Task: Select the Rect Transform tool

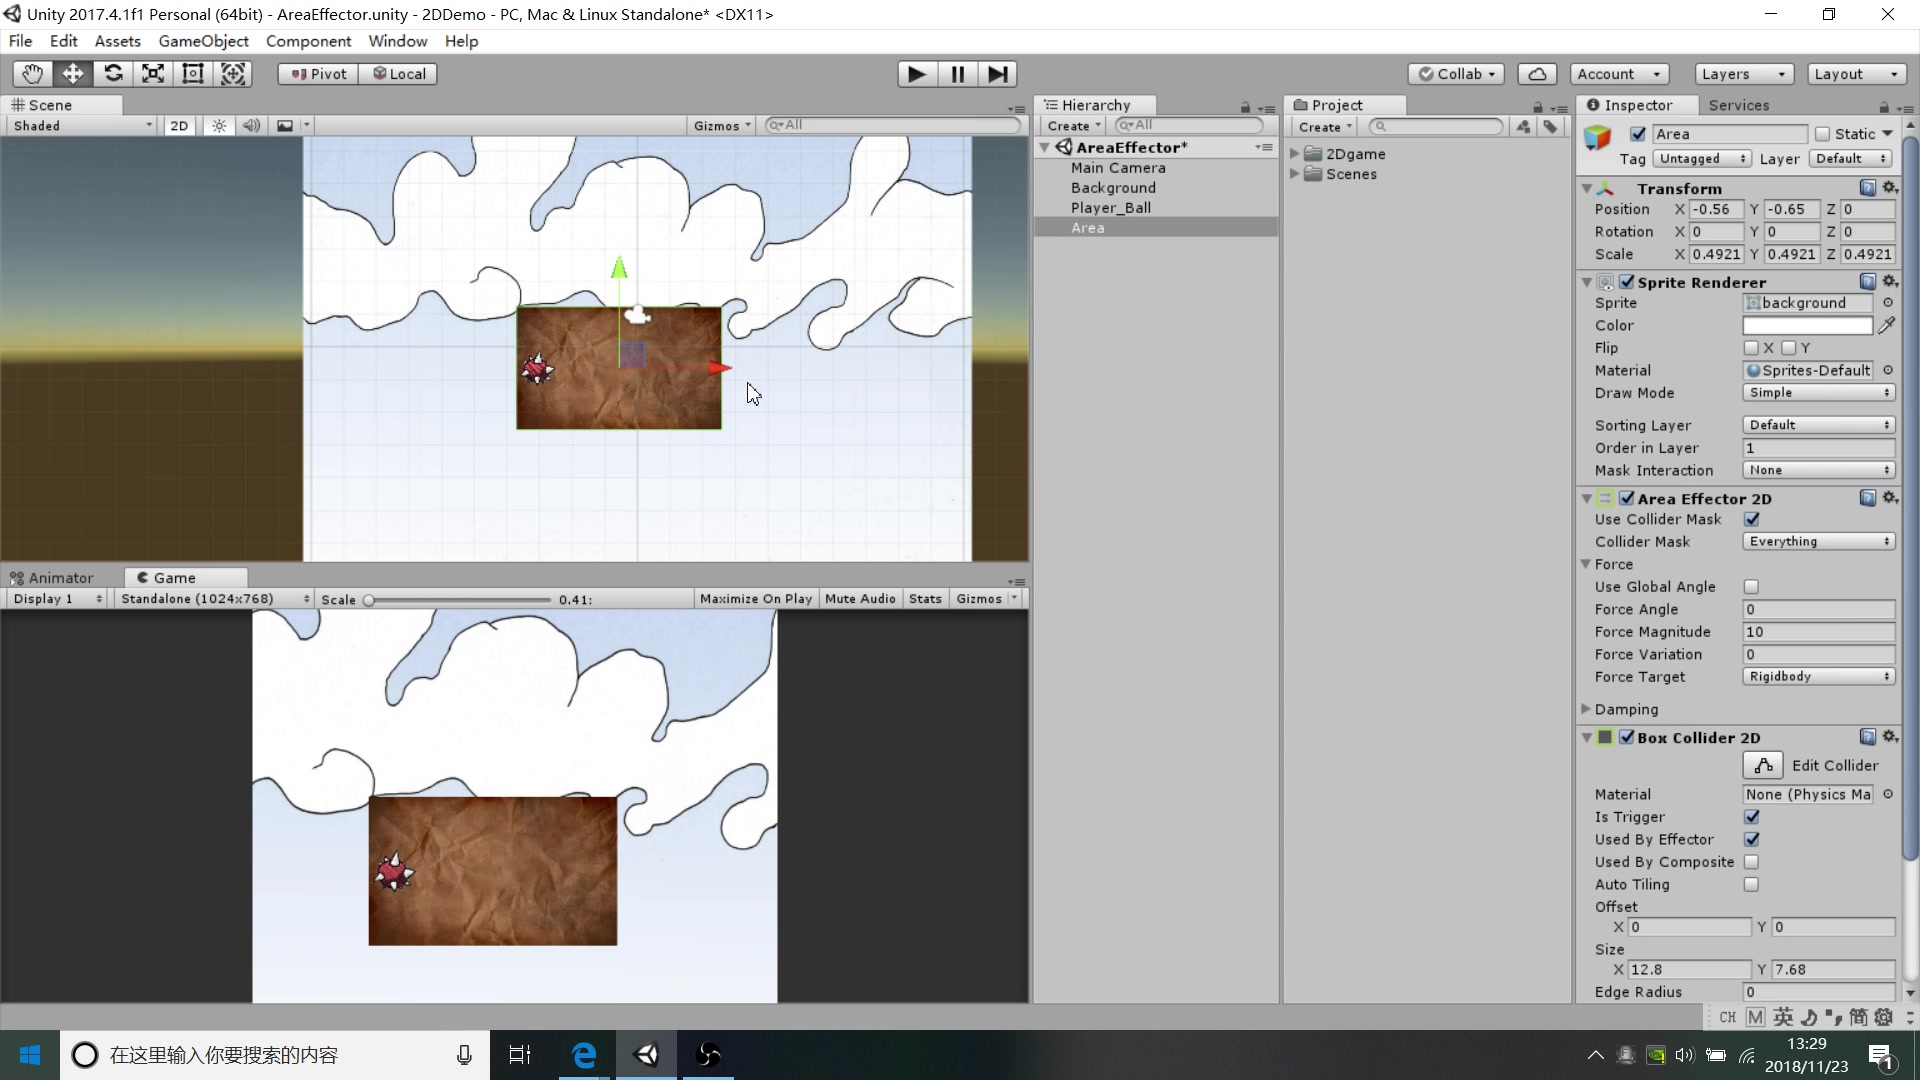Action: click(193, 74)
